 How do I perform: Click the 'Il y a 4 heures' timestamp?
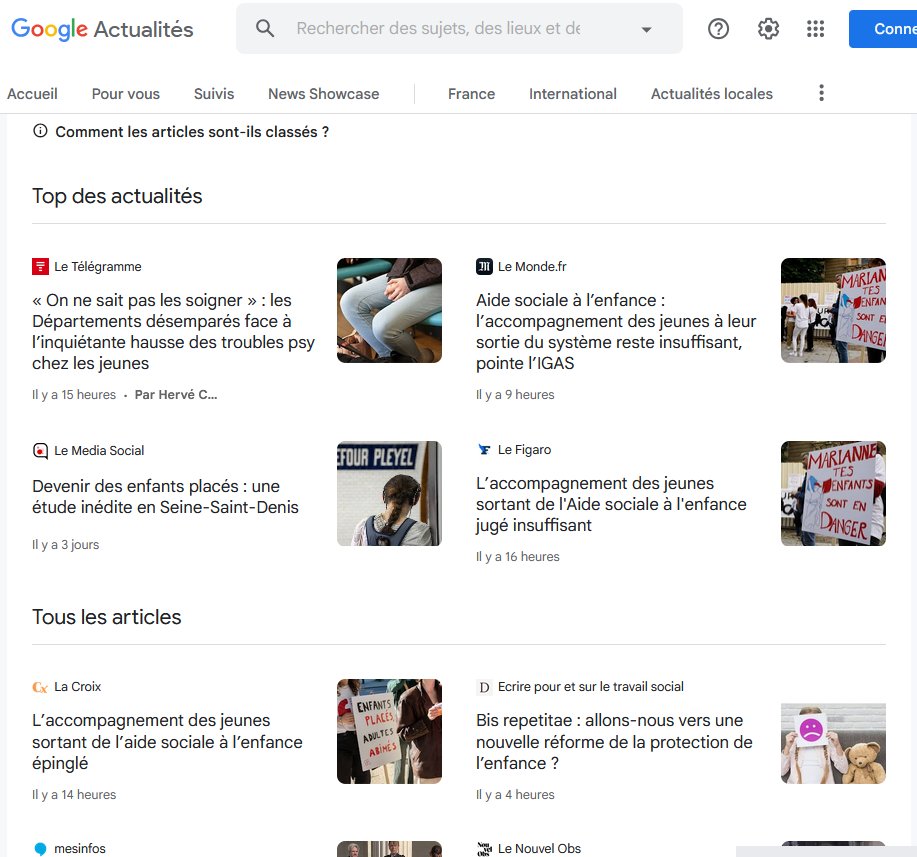[x=515, y=795]
